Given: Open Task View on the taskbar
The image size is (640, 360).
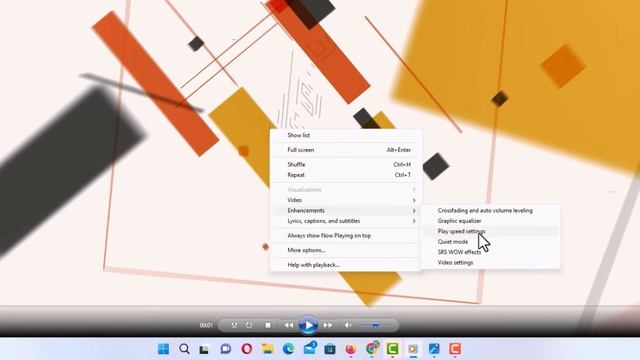Looking at the screenshot, I should pos(204,349).
